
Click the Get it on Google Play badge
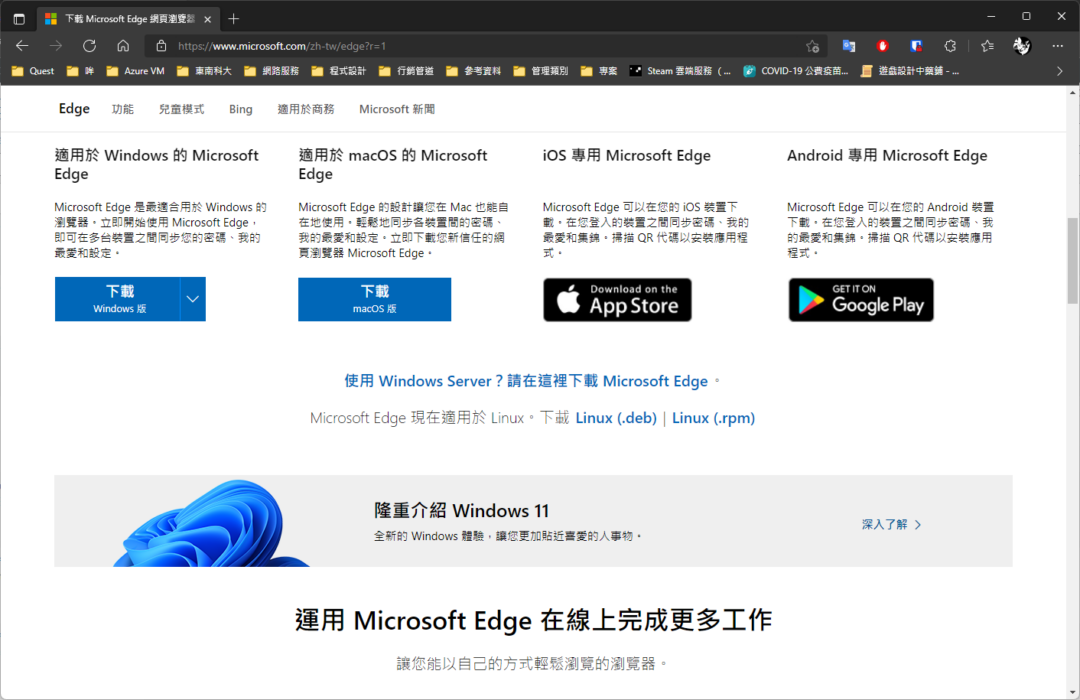(x=861, y=300)
